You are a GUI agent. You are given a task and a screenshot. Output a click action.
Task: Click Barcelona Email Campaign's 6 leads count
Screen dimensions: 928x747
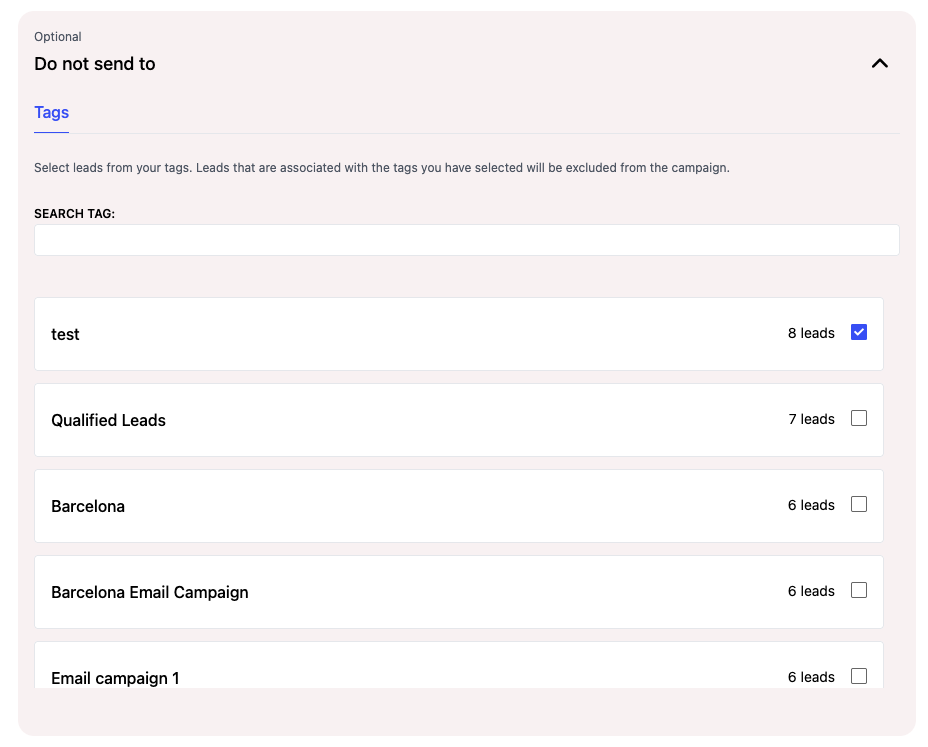(x=811, y=591)
